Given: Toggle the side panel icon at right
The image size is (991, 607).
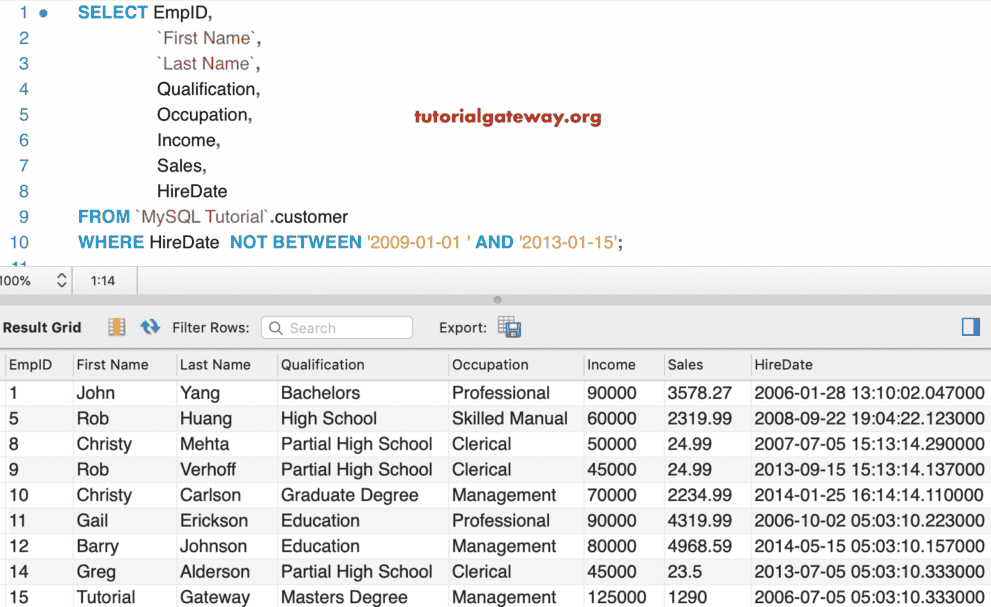Looking at the screenshot, I should click(971, 327).
